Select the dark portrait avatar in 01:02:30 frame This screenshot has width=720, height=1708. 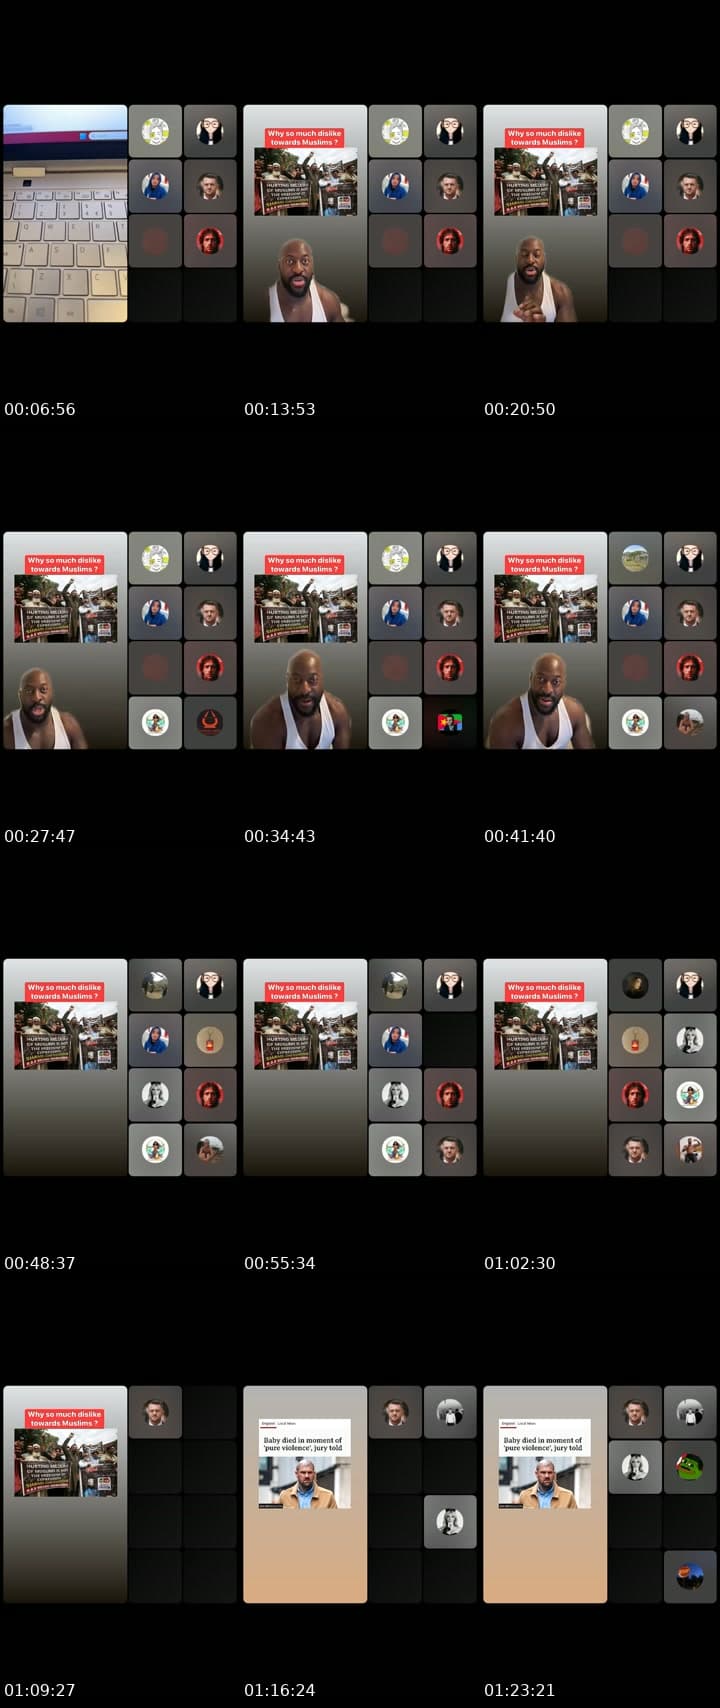(x=635, y=985)
